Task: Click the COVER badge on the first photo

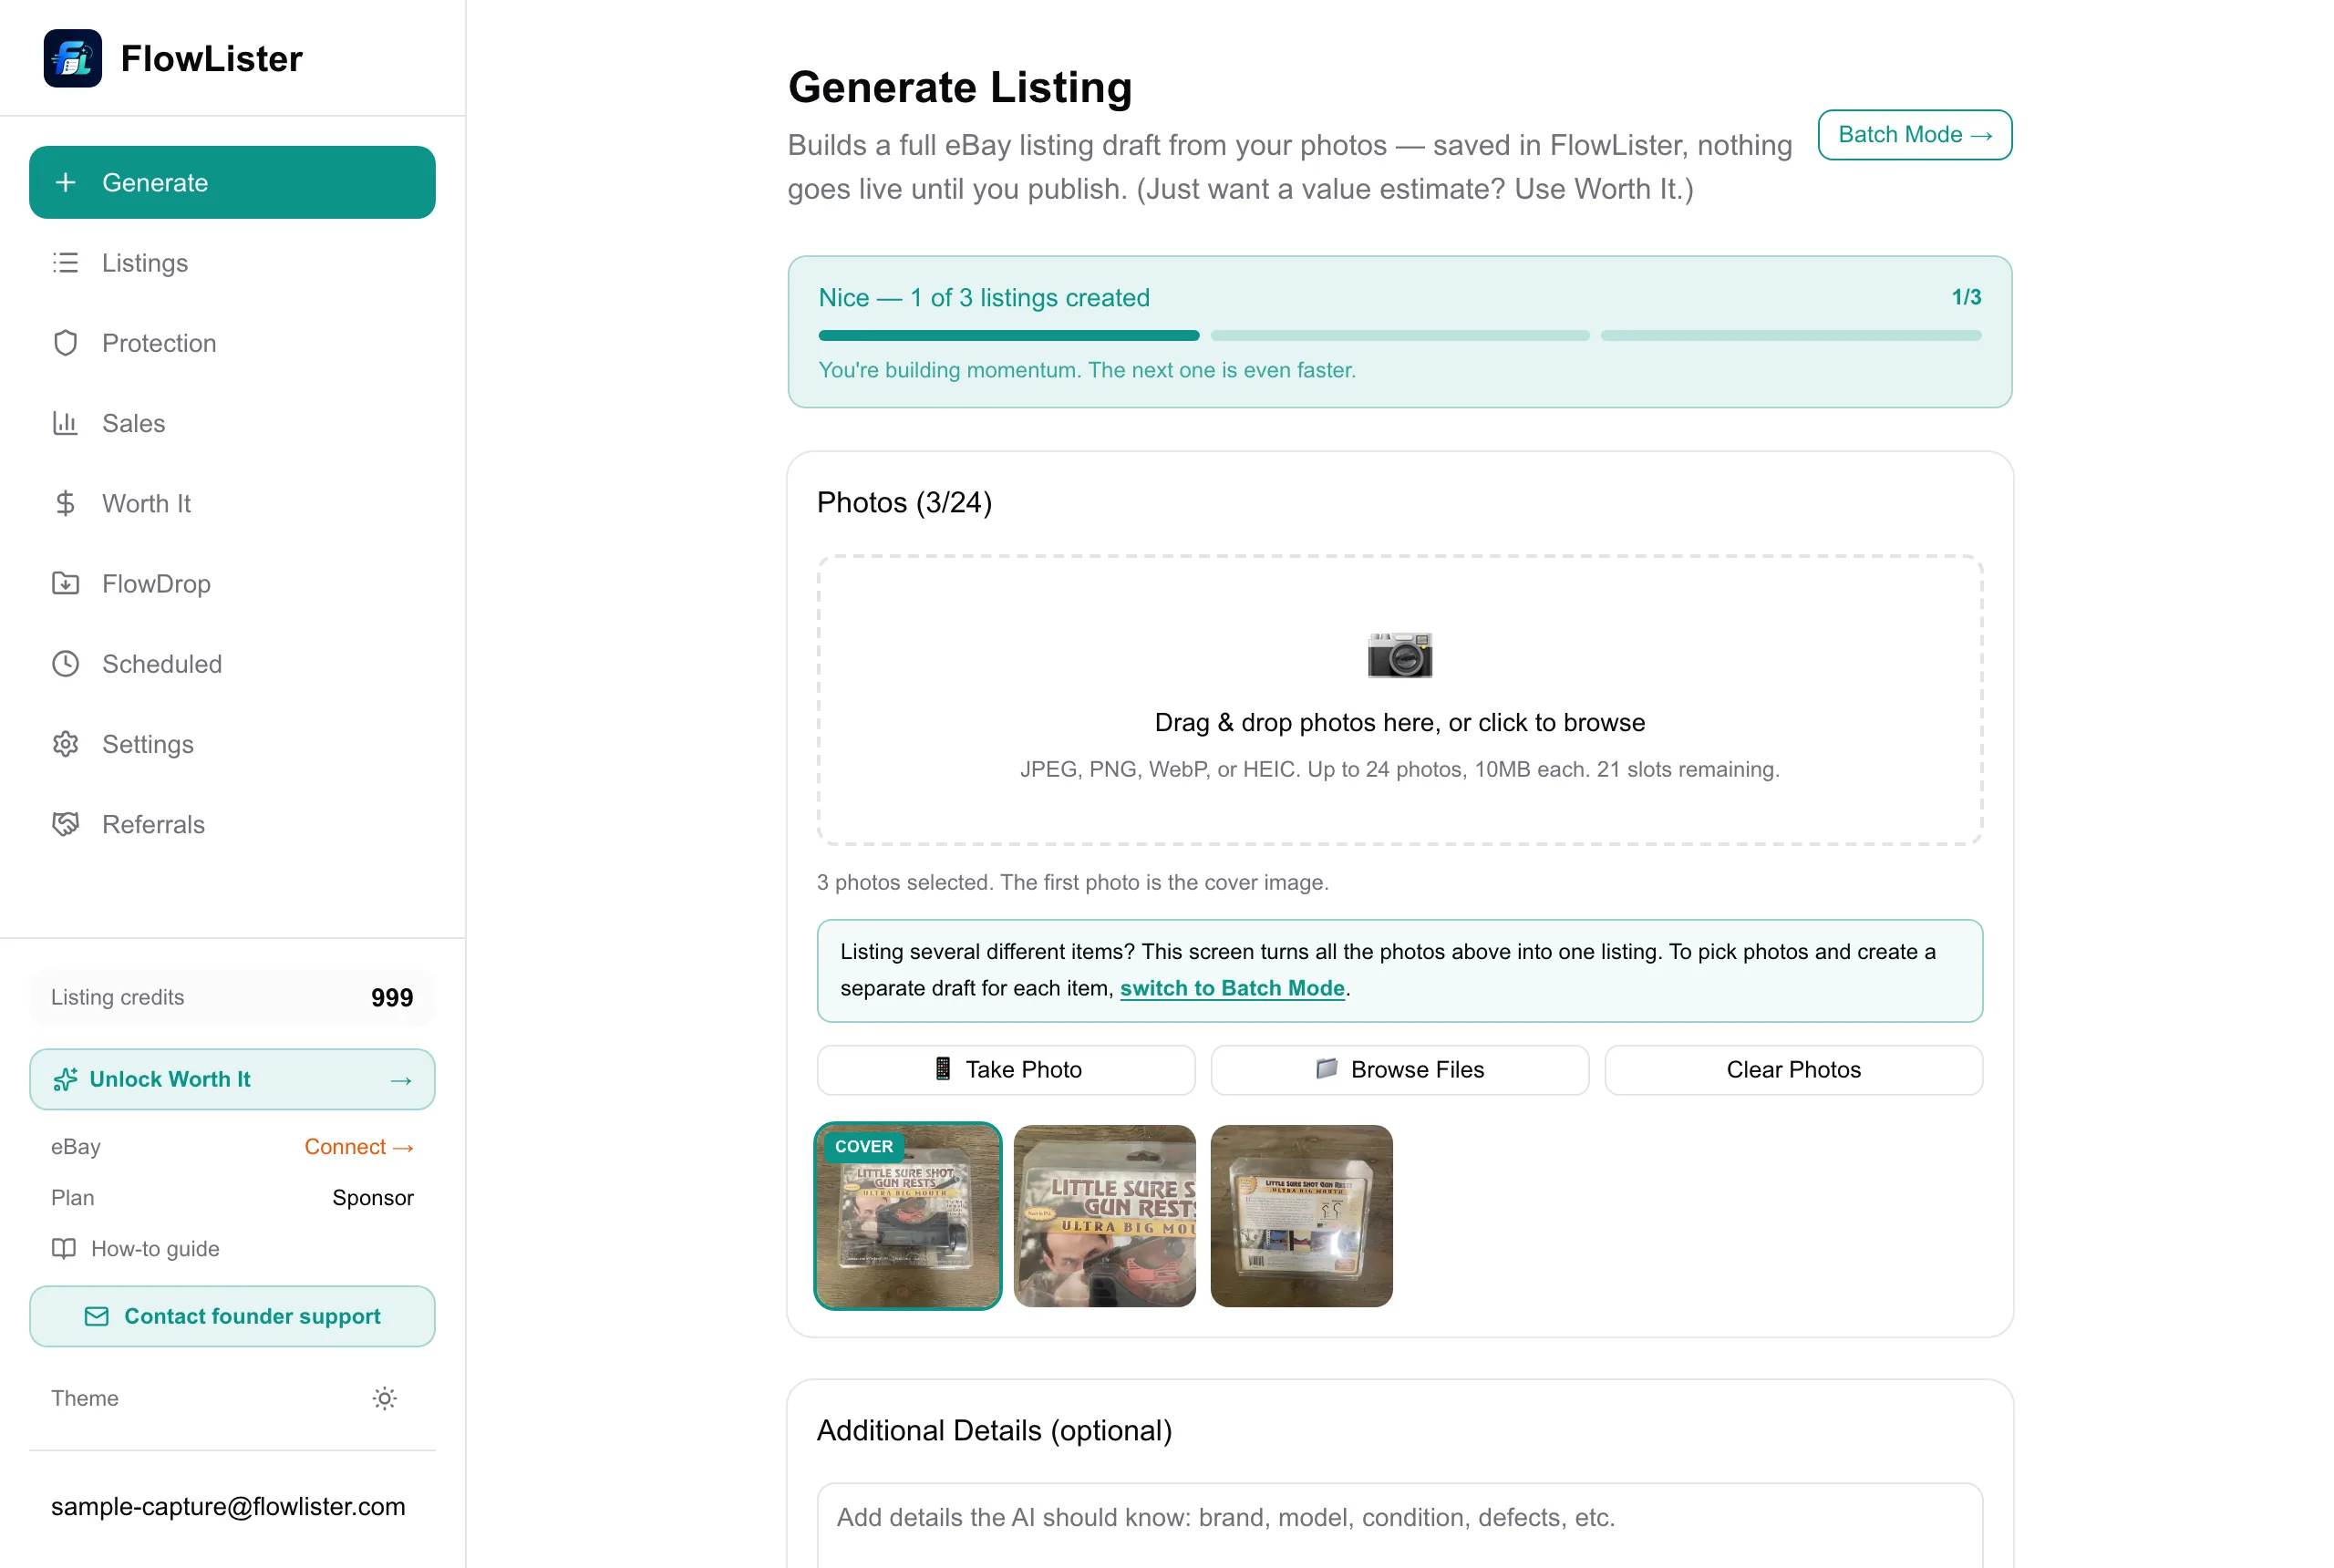Action: (864, 1146)
